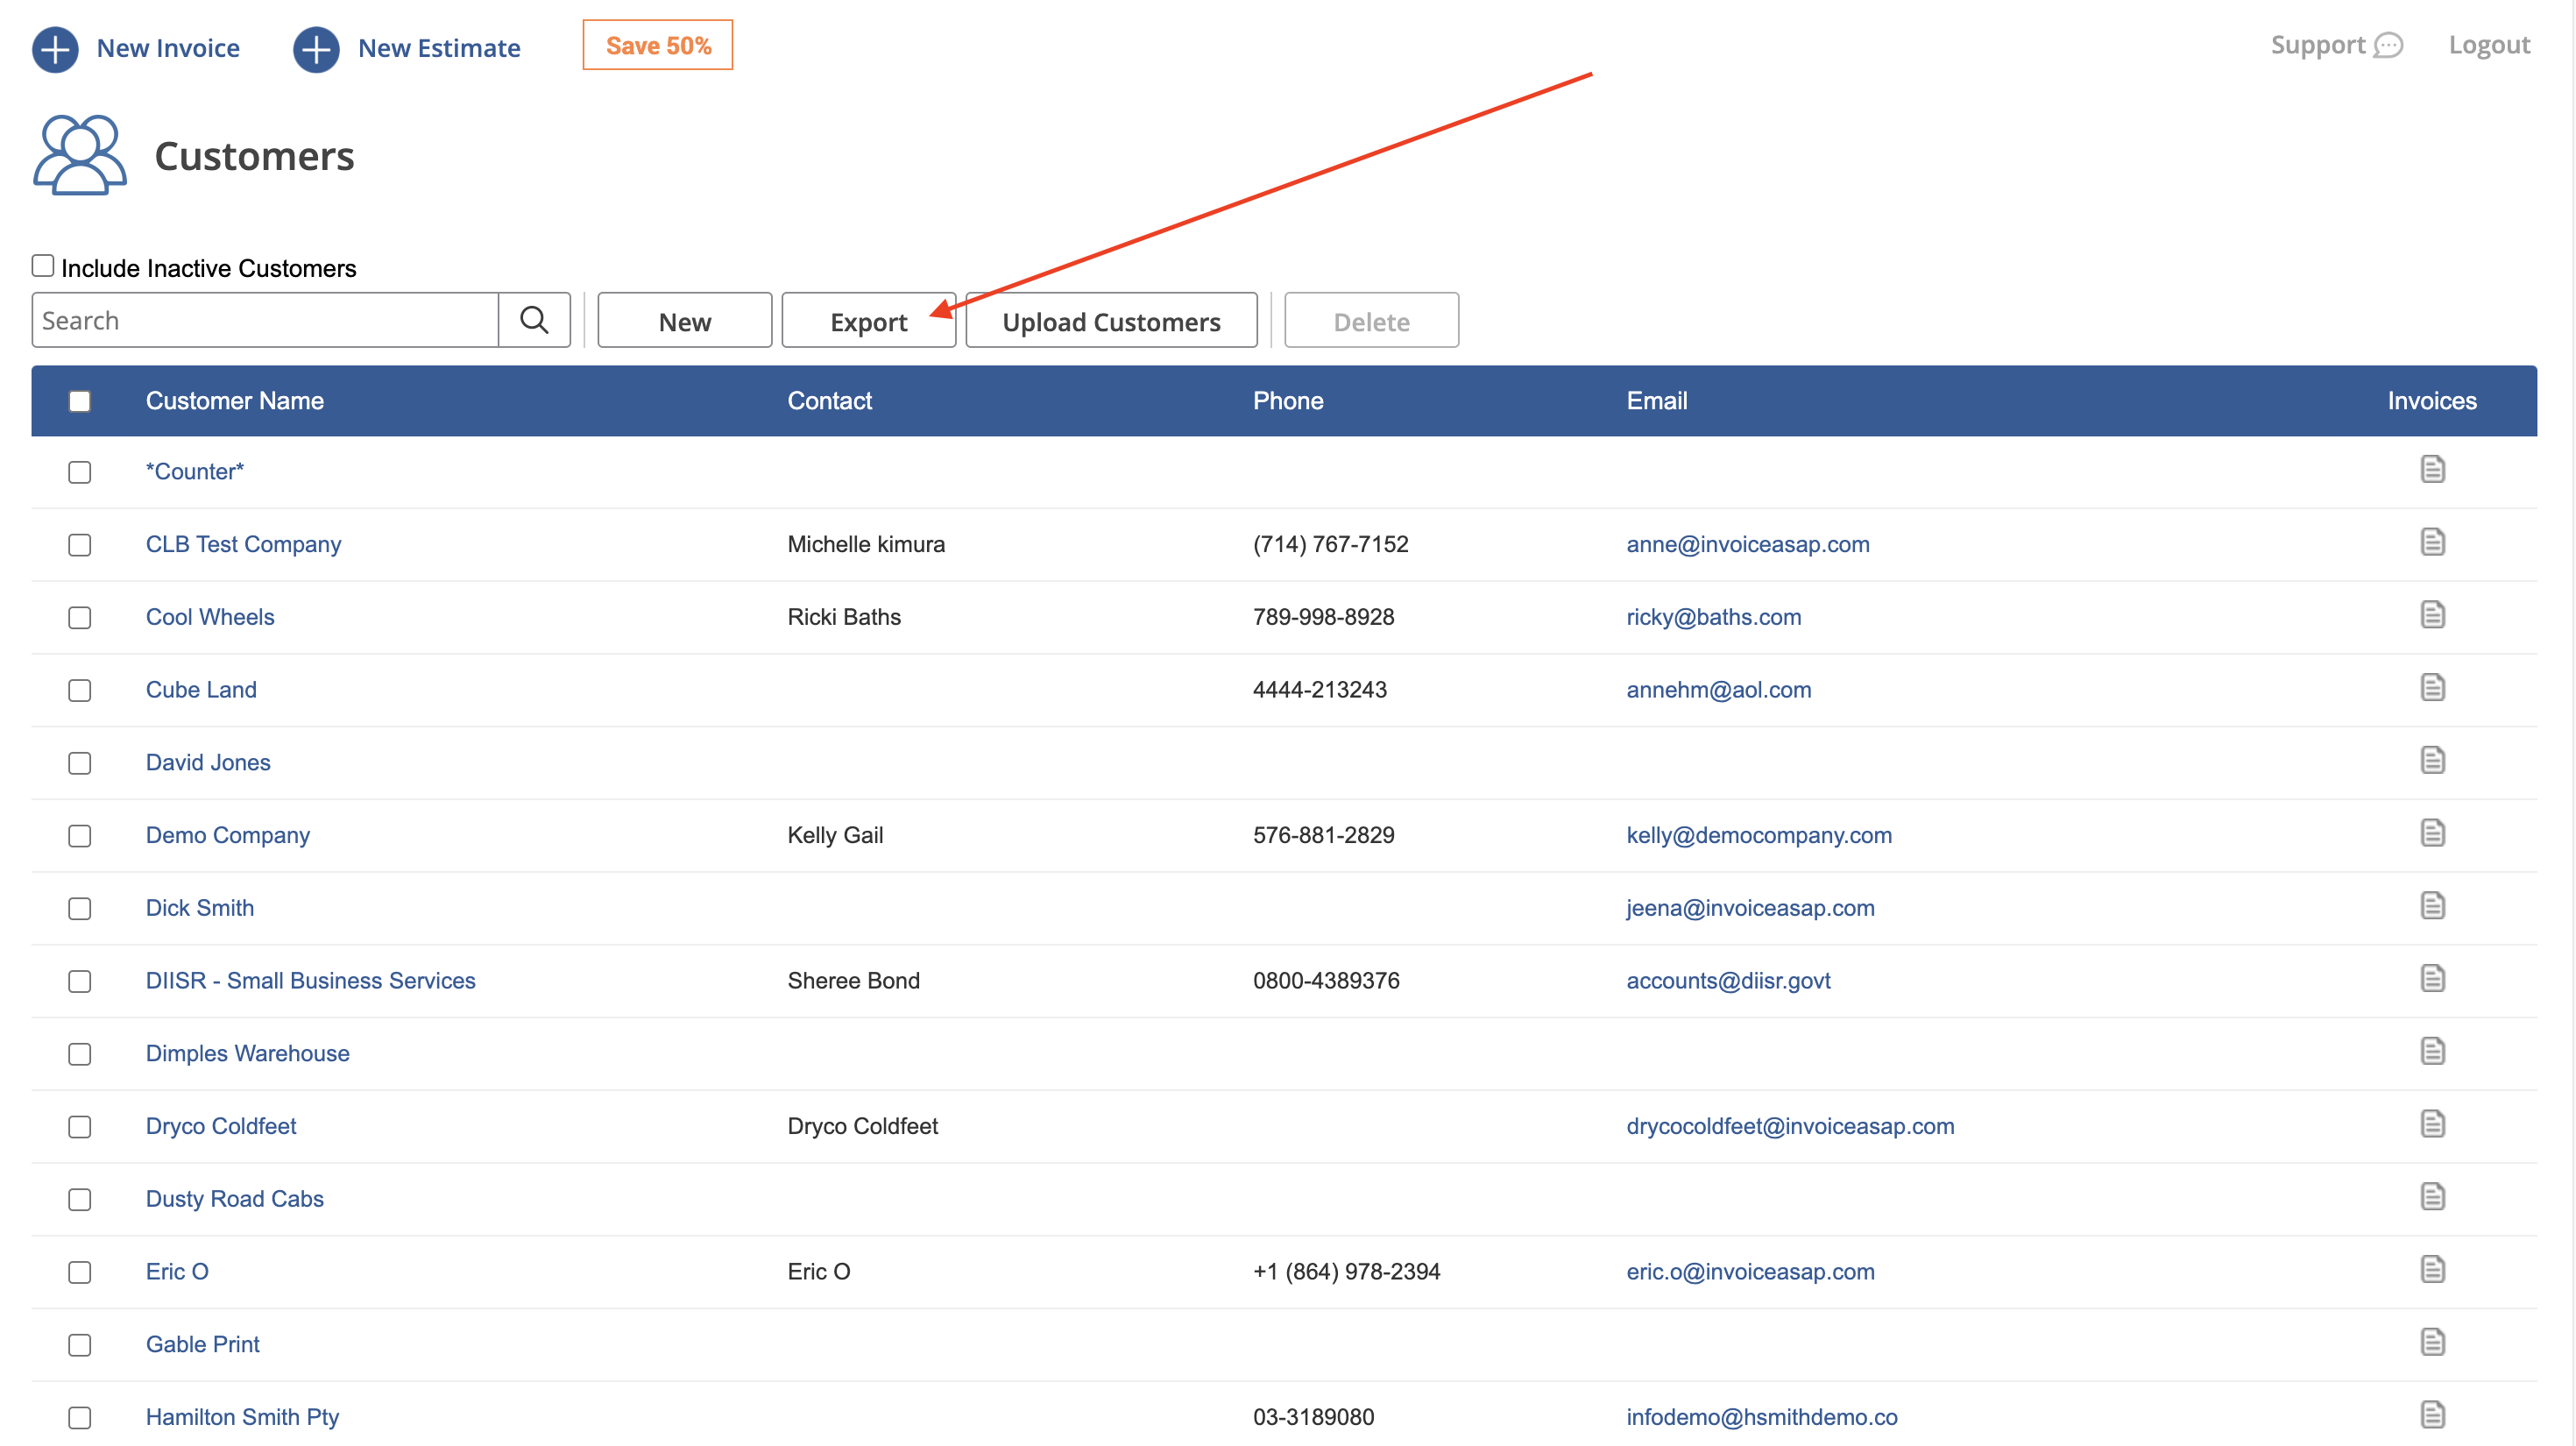Click the search magnifier icon
This screenshot has height=1446, width=2576.
[533, 320]
